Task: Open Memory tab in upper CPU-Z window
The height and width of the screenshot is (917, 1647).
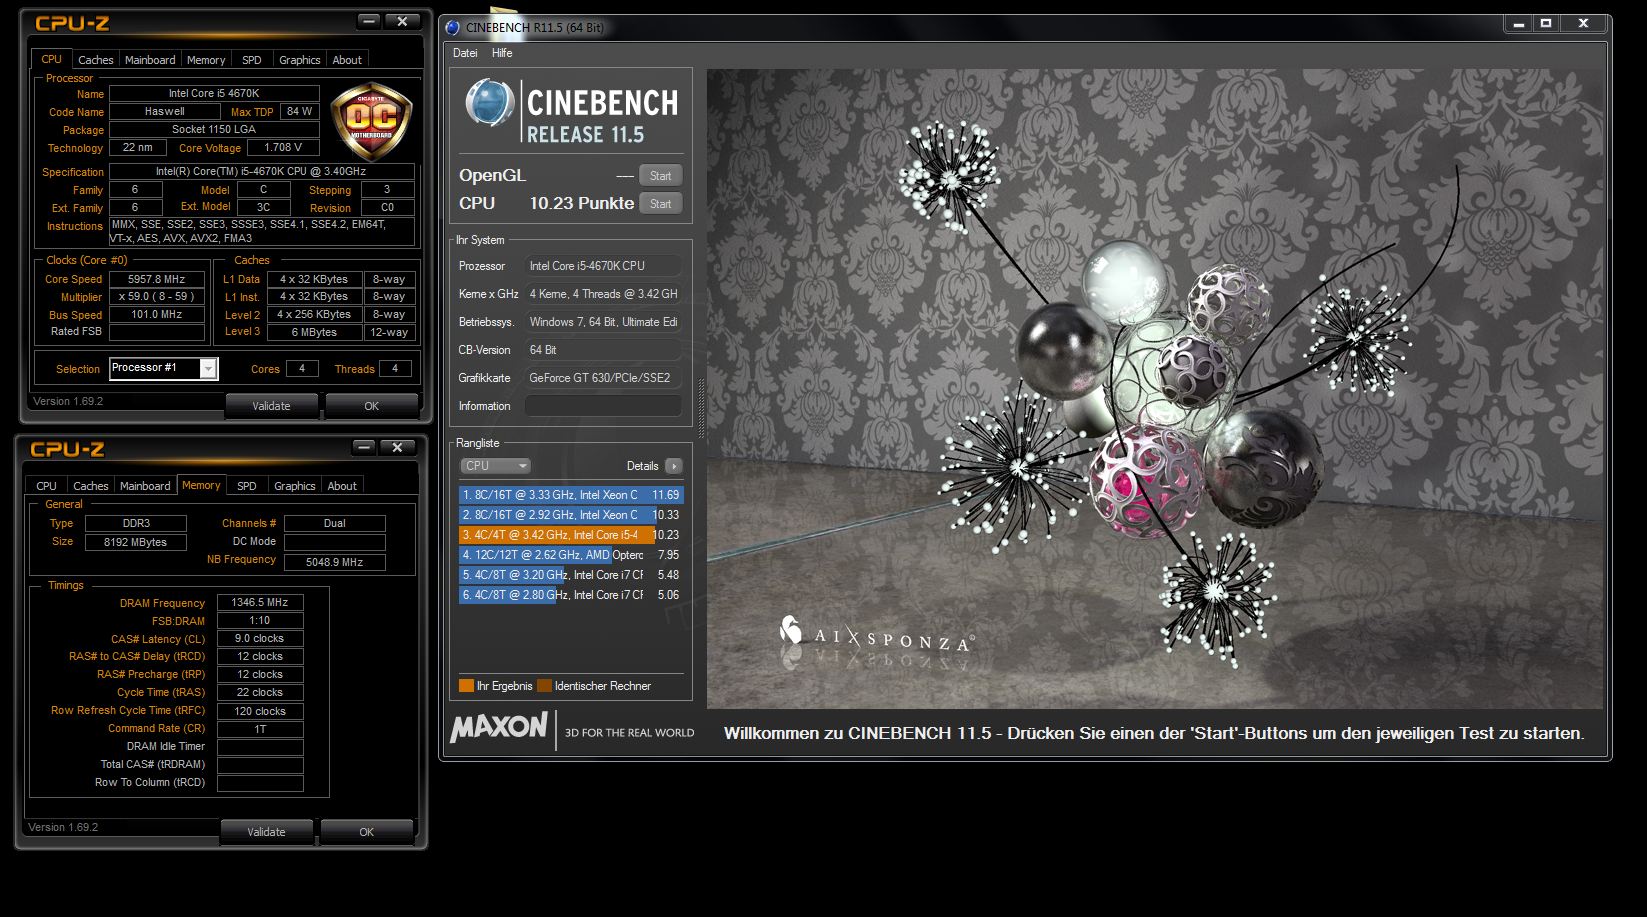Action: point(206,60)
